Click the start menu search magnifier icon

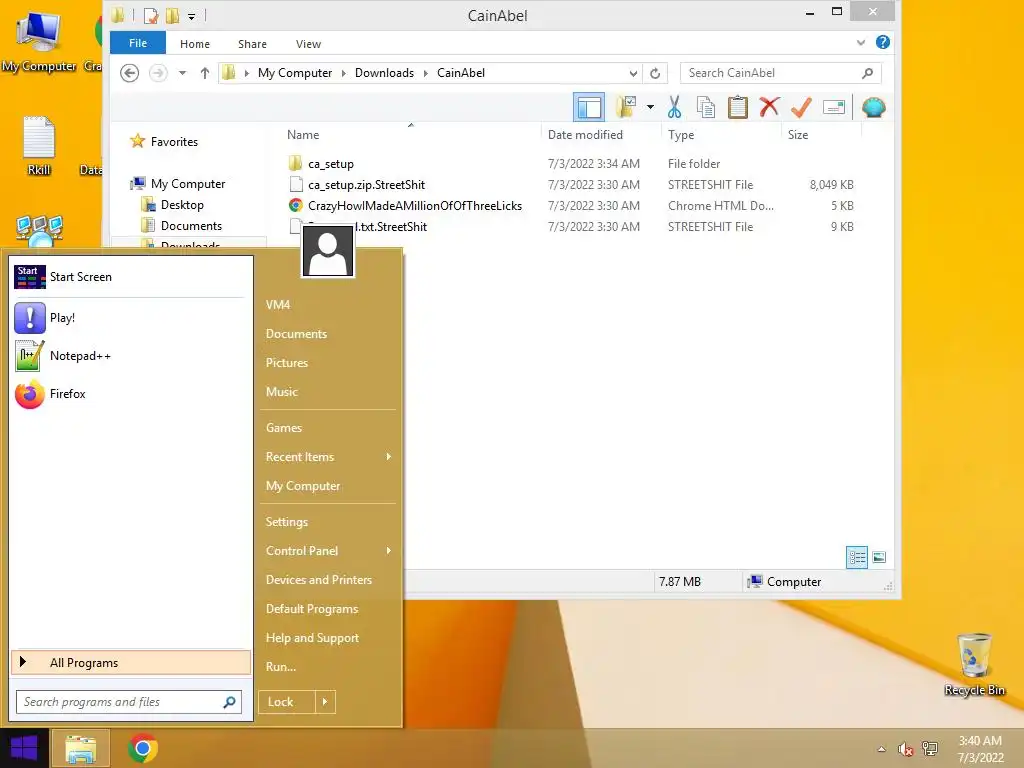tap(229, 702)
